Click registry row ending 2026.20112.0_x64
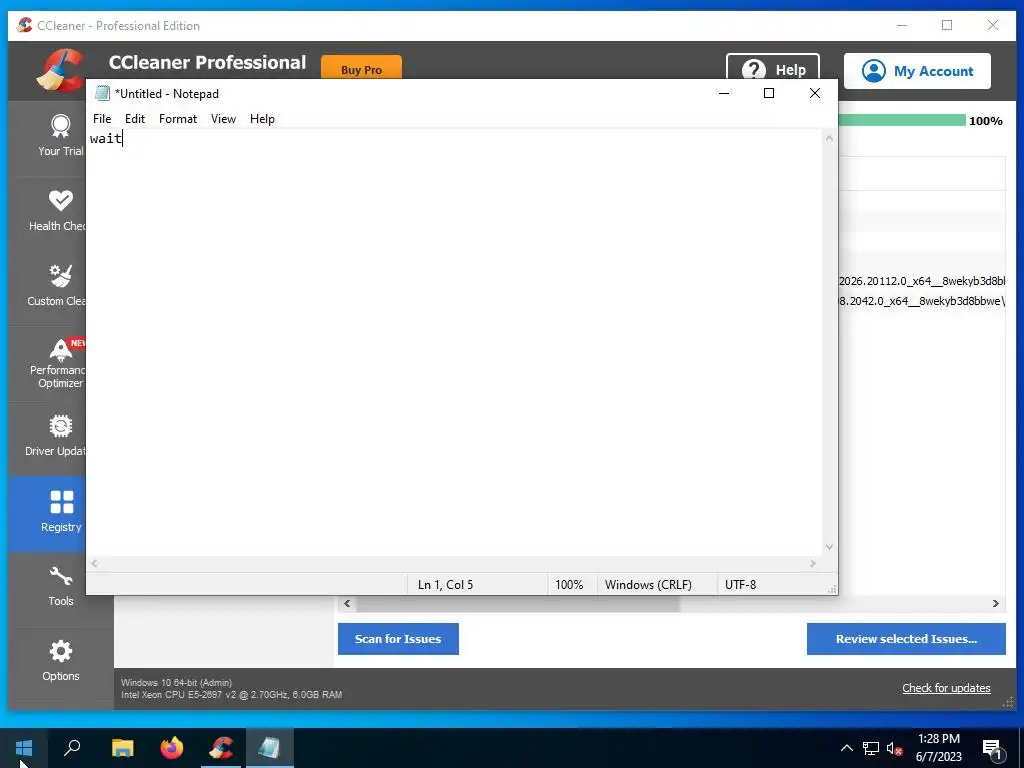Screen dimensions: 1024x768 [922, 281]
